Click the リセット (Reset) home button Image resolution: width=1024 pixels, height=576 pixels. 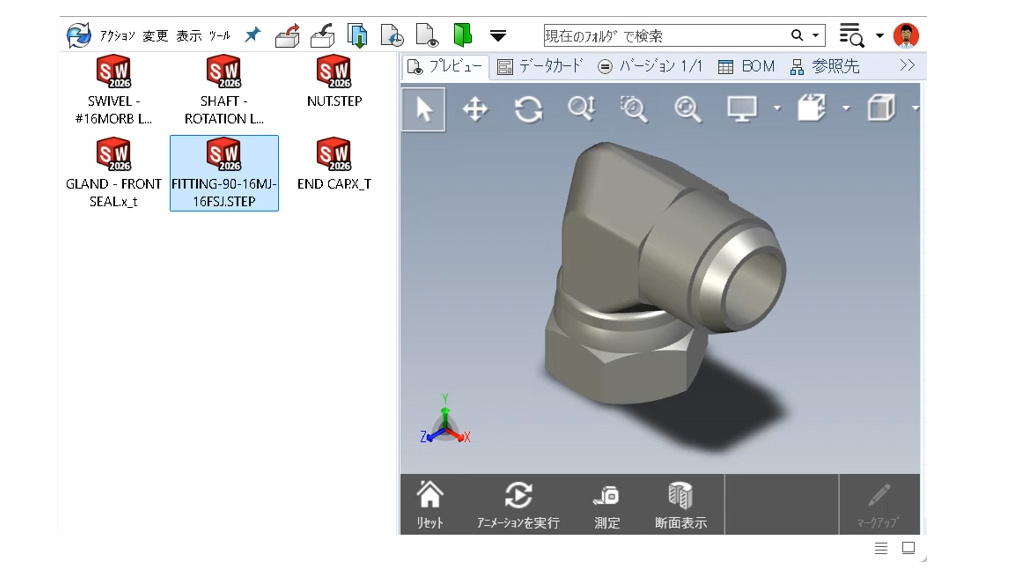pyautogui.click(x=430, y=505)
